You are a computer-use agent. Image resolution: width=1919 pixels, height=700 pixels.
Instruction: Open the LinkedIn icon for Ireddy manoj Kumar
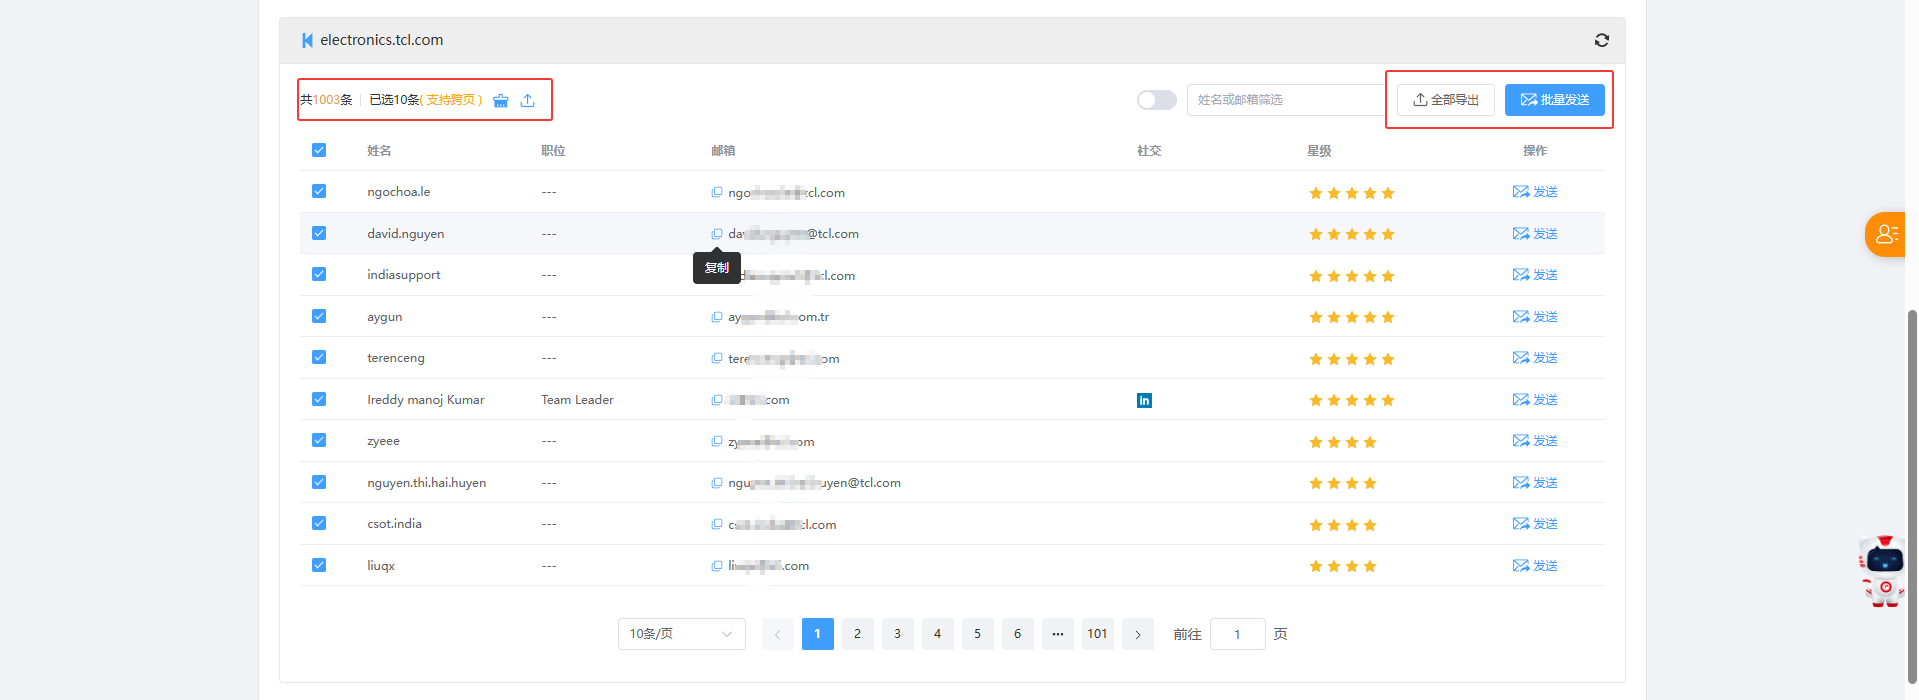[1144, 400]
